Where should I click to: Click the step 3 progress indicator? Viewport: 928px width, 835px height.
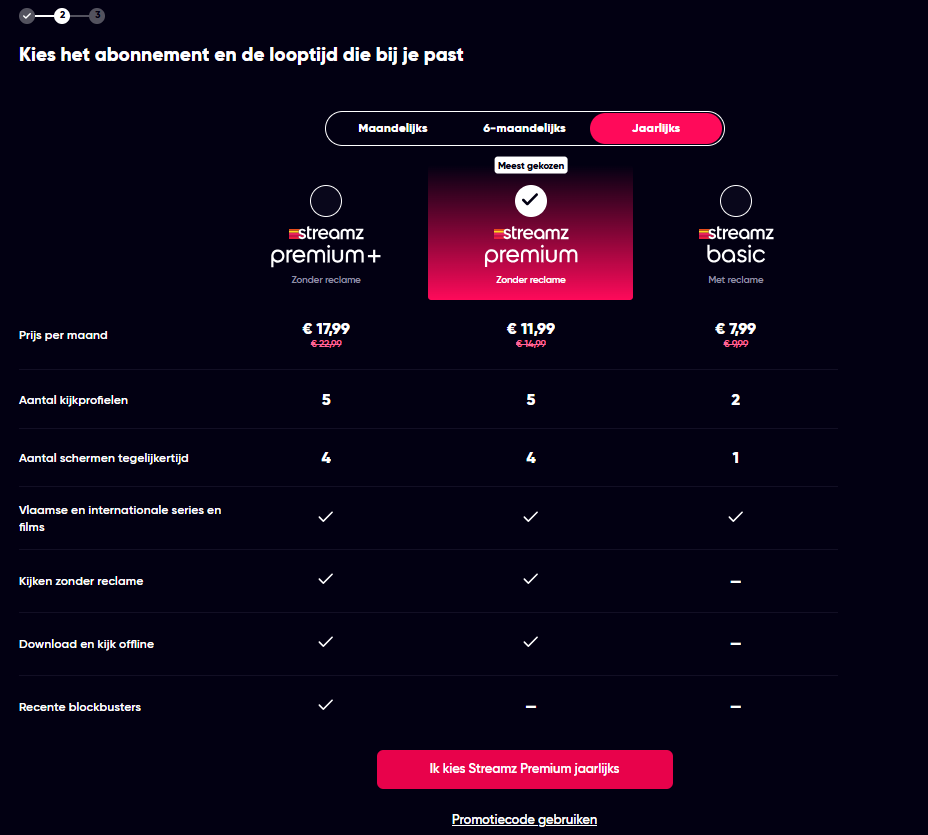point(97,15)
